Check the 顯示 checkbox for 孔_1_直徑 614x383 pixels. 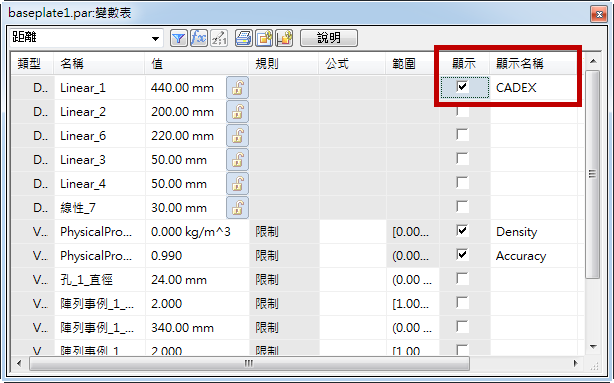tap(462, 278)
